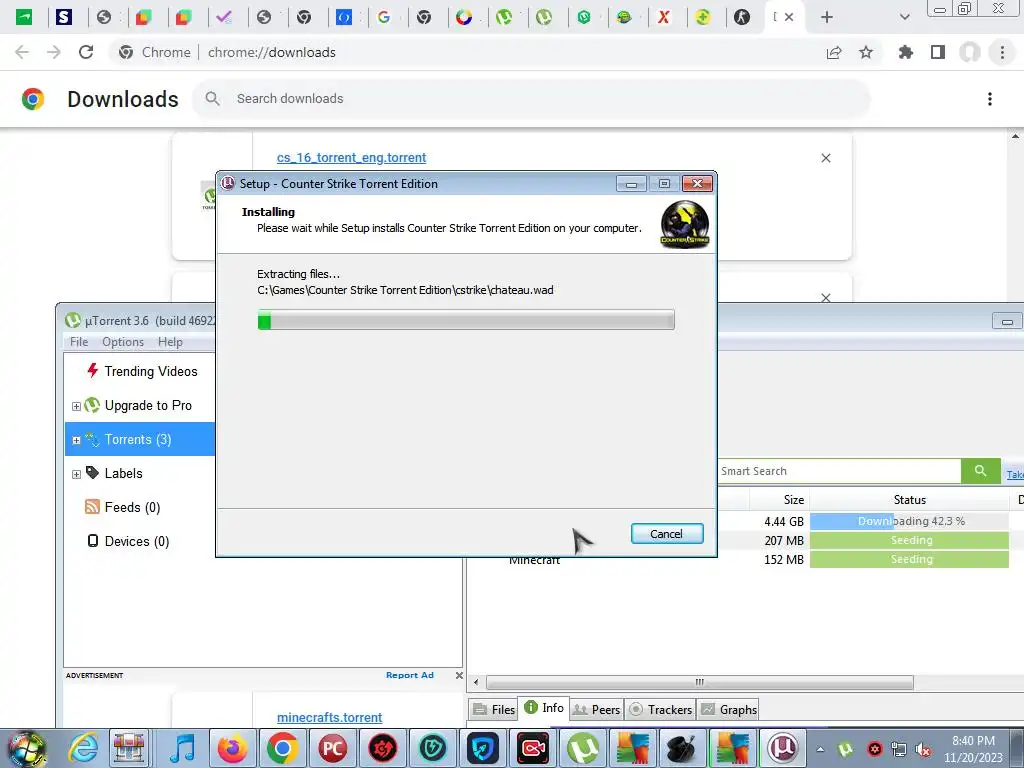Open Chrome extensions puzzle icon
The width and height of the screenshot is (1024, 768).
[x=905, y=52]
